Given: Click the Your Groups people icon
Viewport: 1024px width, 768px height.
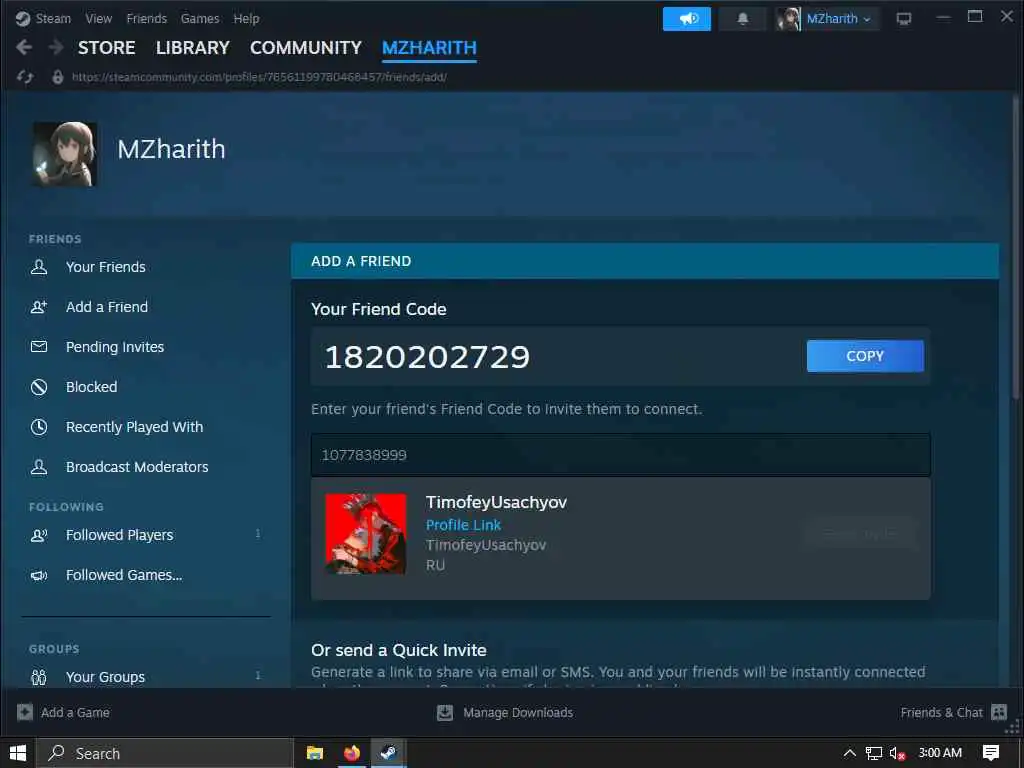Looking at the screenshot, I should pyautogui.click(x=39, y=677).
